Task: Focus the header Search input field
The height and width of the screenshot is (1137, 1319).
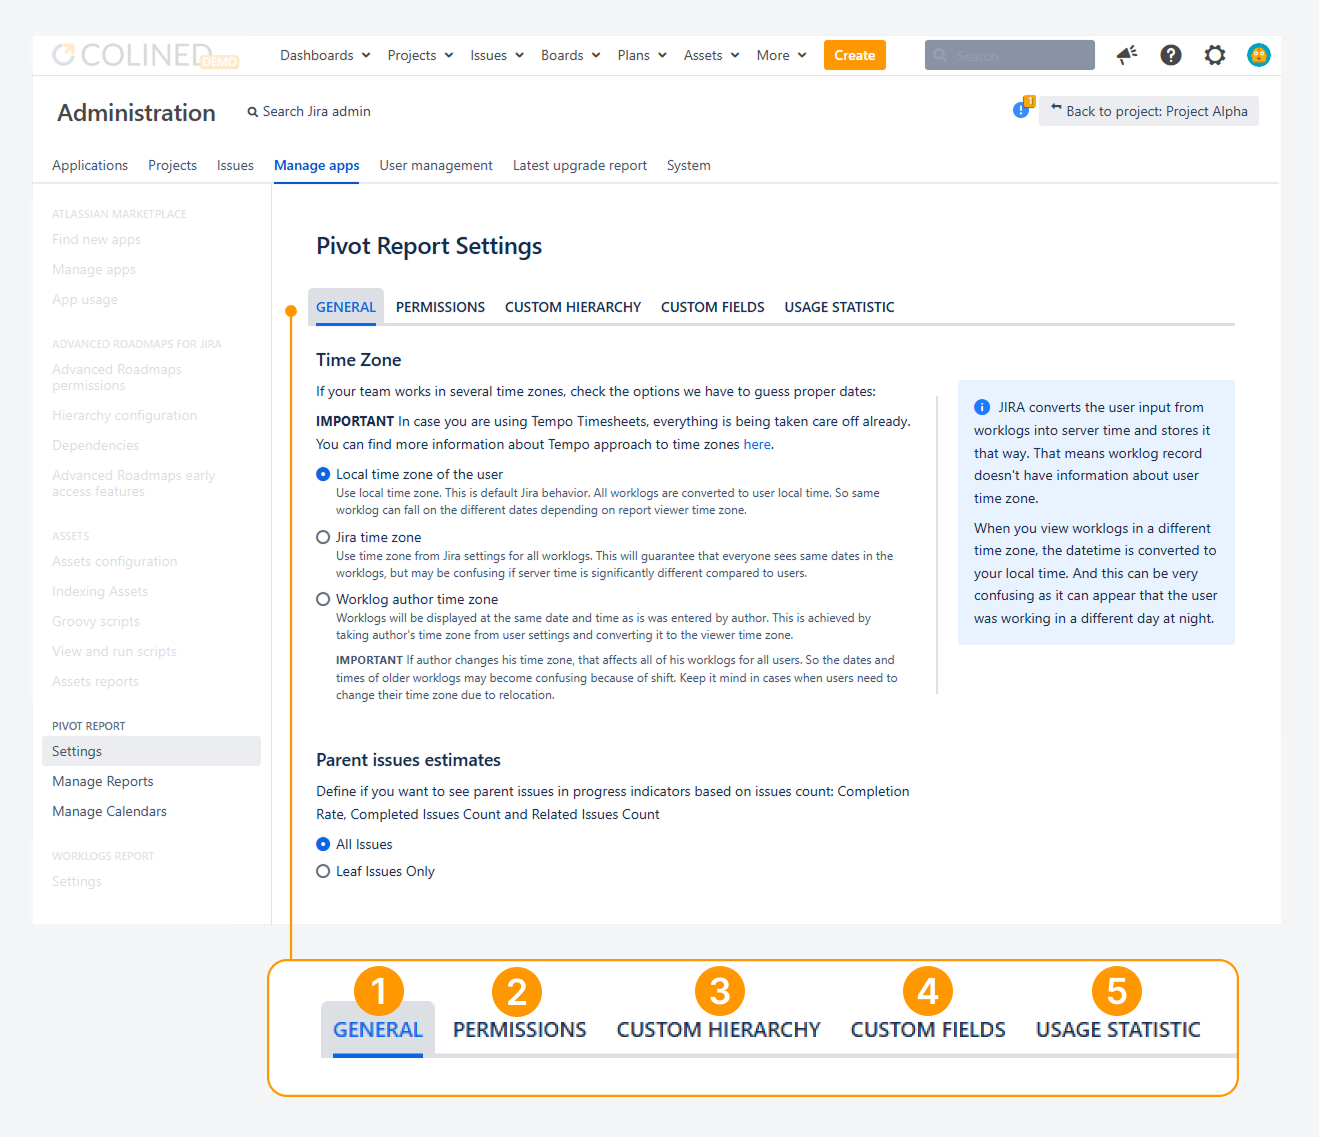Action: coord(1010,55)
